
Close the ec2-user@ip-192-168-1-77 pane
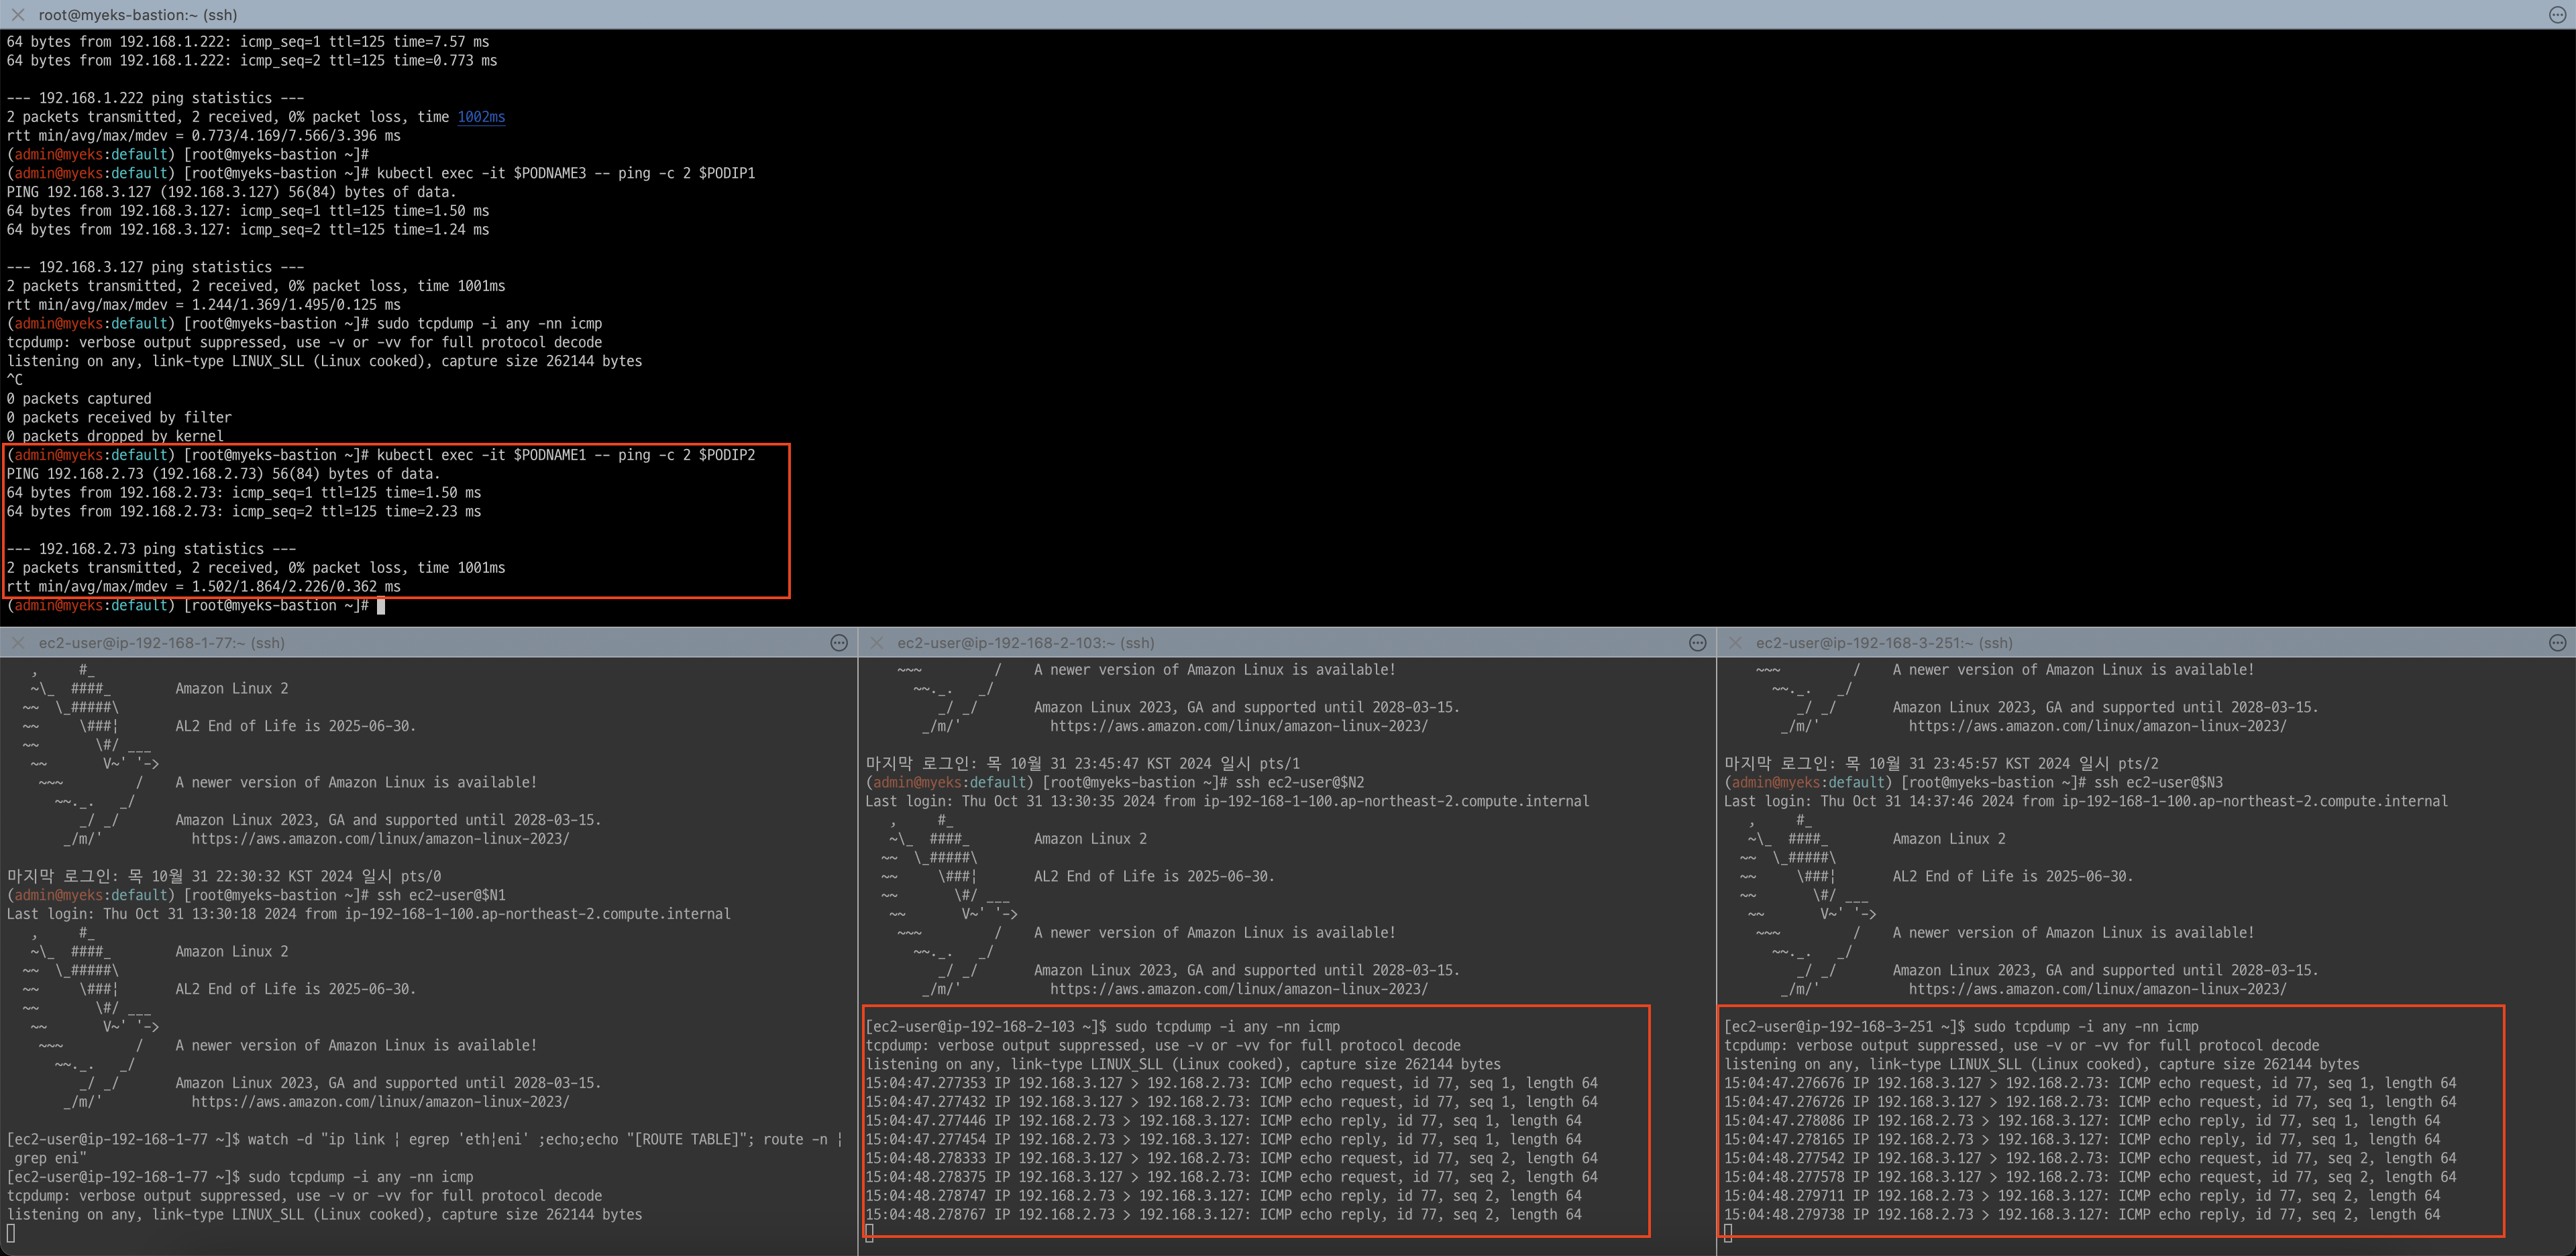point(17,643)
